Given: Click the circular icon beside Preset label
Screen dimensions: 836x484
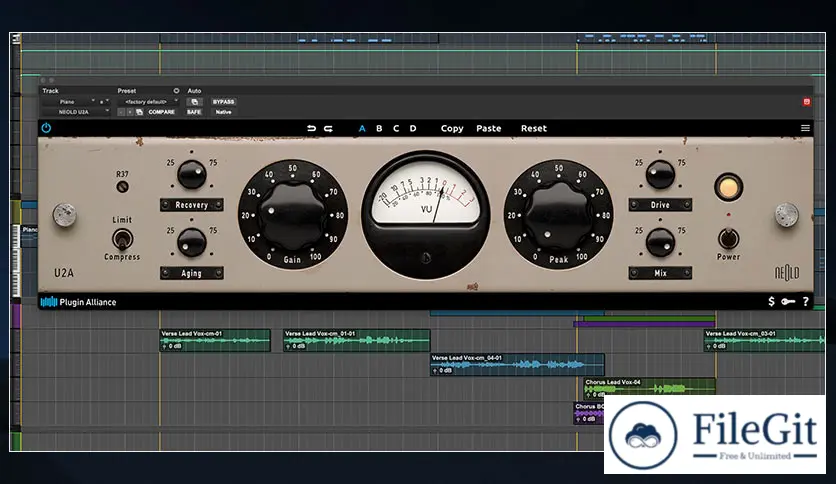Looking at the screenshot, I should coord(176,91).
